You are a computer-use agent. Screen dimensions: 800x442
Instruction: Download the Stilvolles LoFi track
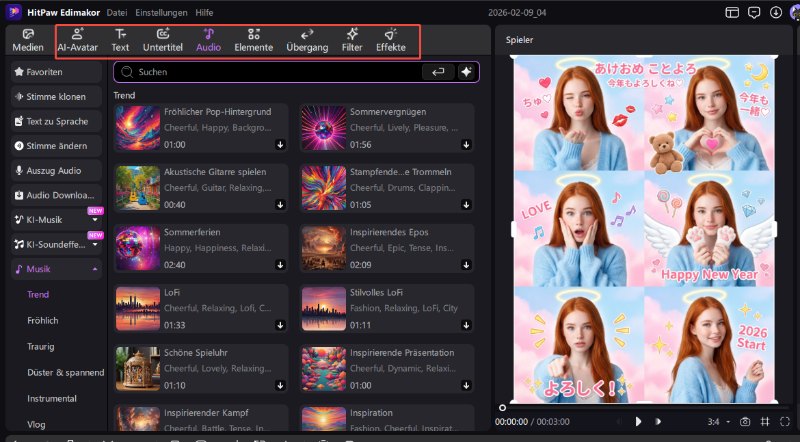tap(466, 325)
